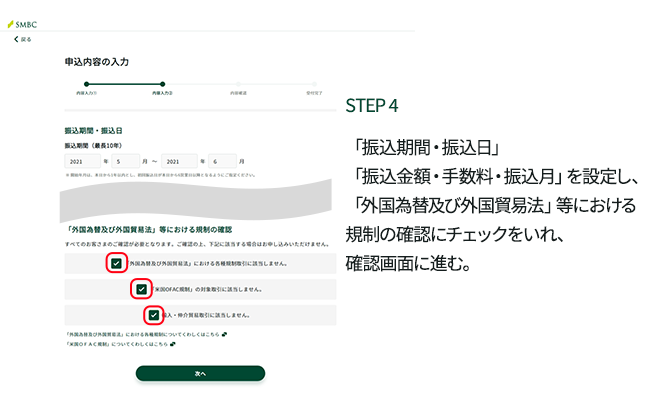The height and width of the screenshot is (400, 648).
Task: Click the start month field showing 5
Action: click(x=126, y=161)
